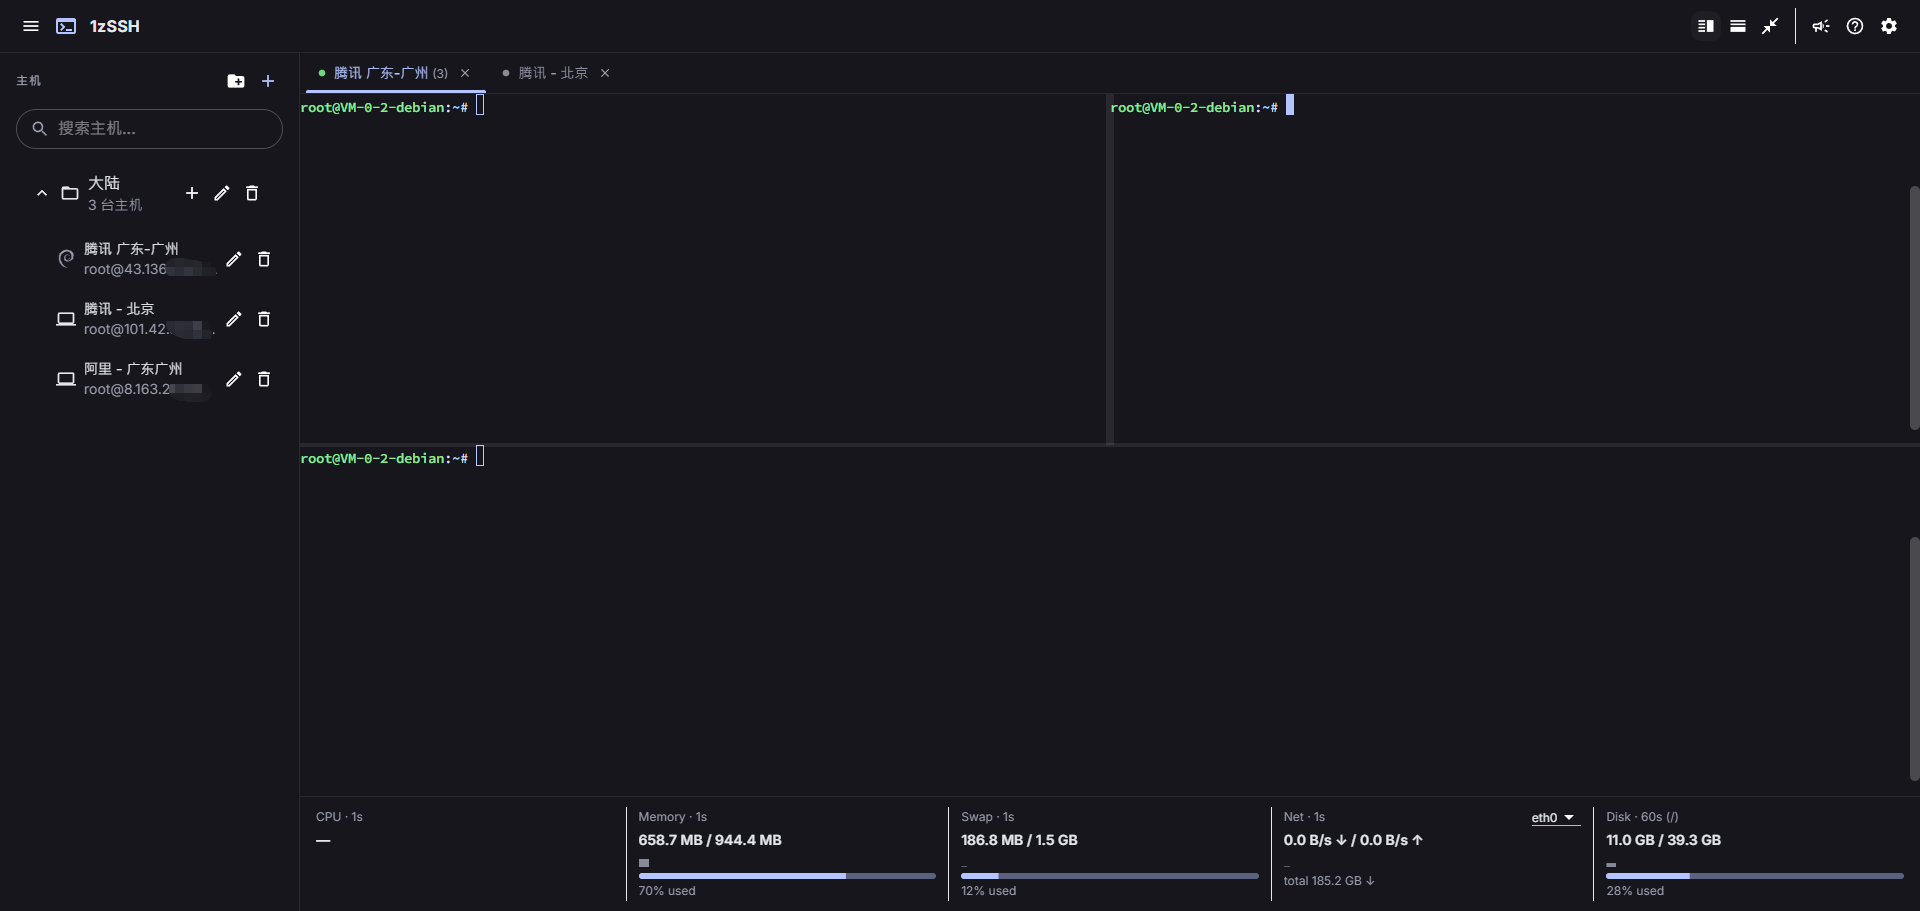This screenshot has height=911, width=1920.
Task: Click the new folder icon in hosts panel
Action: point(236,81)
